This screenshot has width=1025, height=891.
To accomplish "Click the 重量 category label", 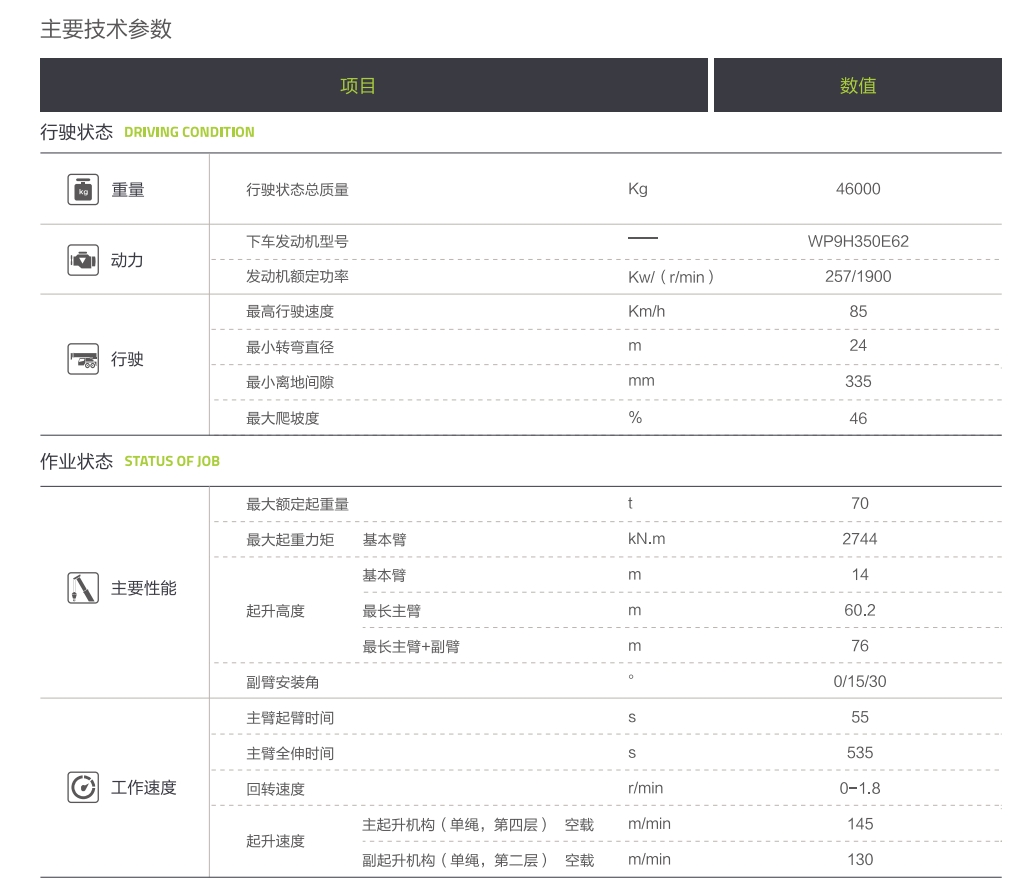I will (x=127, y=190).
